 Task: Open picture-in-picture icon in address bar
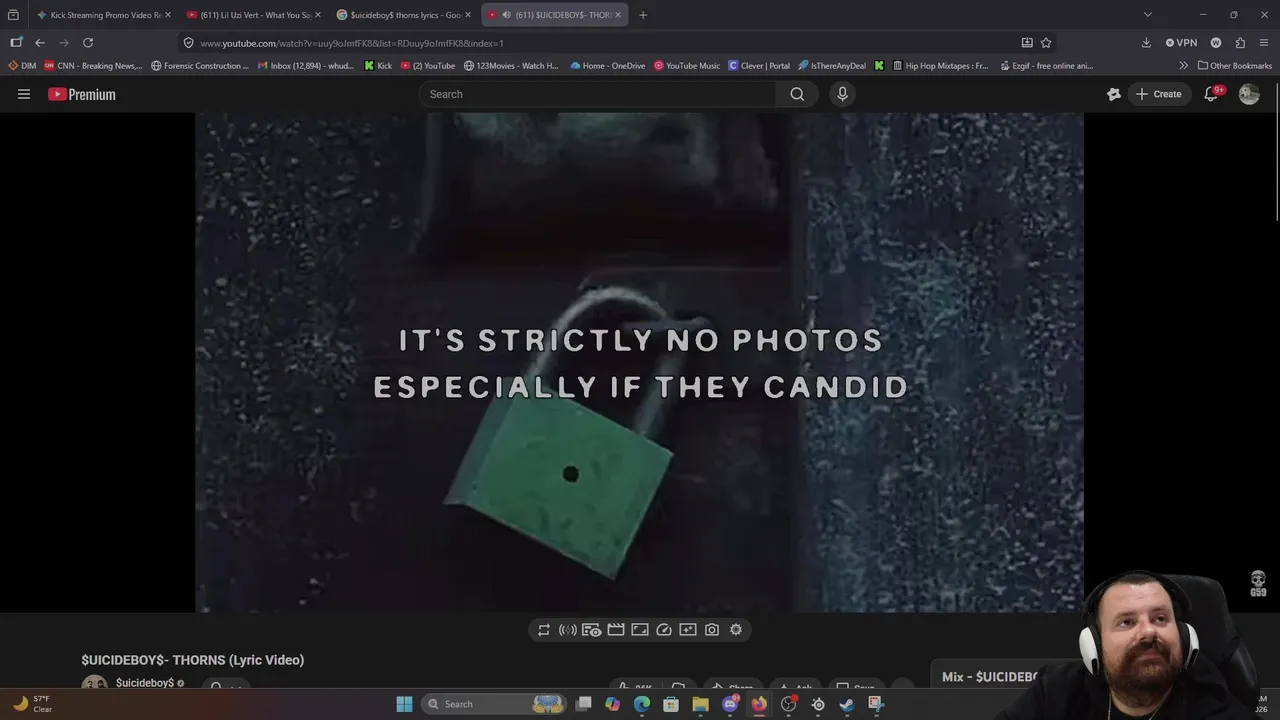(x=1027, y=43)
